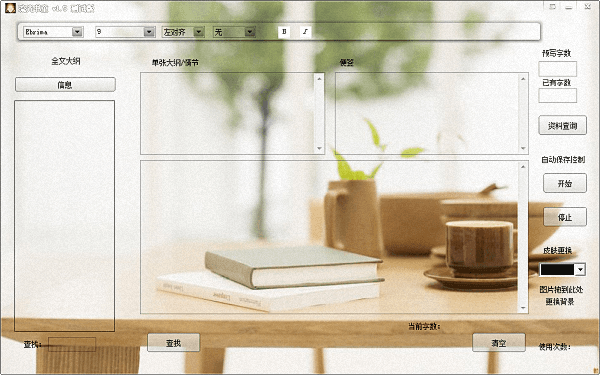Click the application icon in the title bar
600x375 pixels.
[x=10, y=8]
